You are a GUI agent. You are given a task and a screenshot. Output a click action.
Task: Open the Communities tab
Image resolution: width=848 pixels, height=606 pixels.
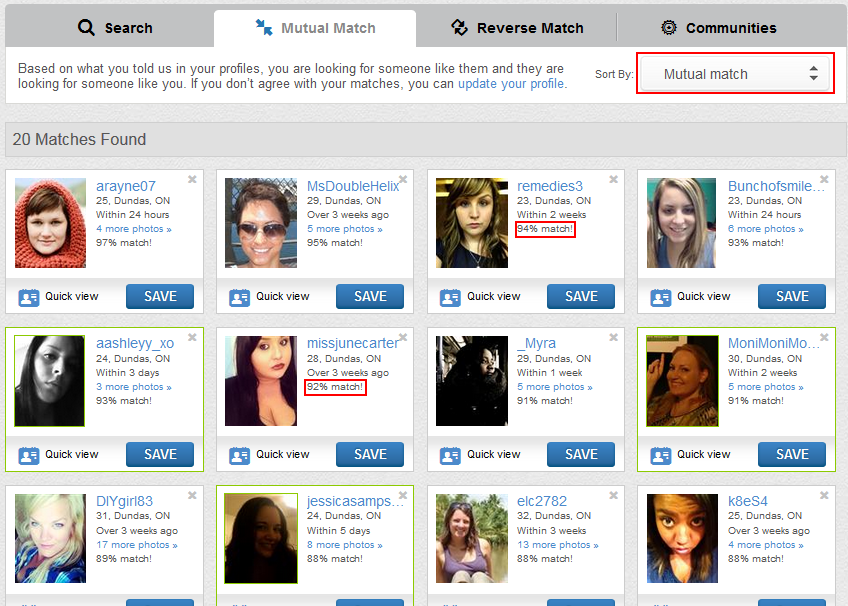click(718, 28)
